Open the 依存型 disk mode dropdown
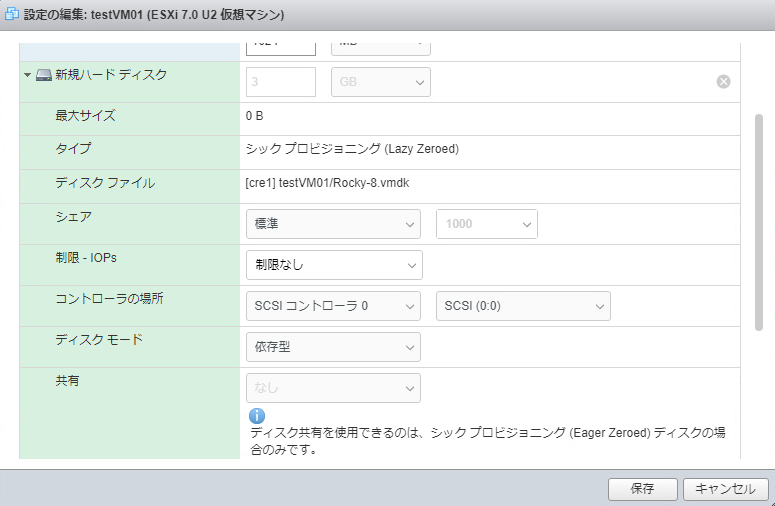This screenshot has width=775, height=506. point(332,347)
